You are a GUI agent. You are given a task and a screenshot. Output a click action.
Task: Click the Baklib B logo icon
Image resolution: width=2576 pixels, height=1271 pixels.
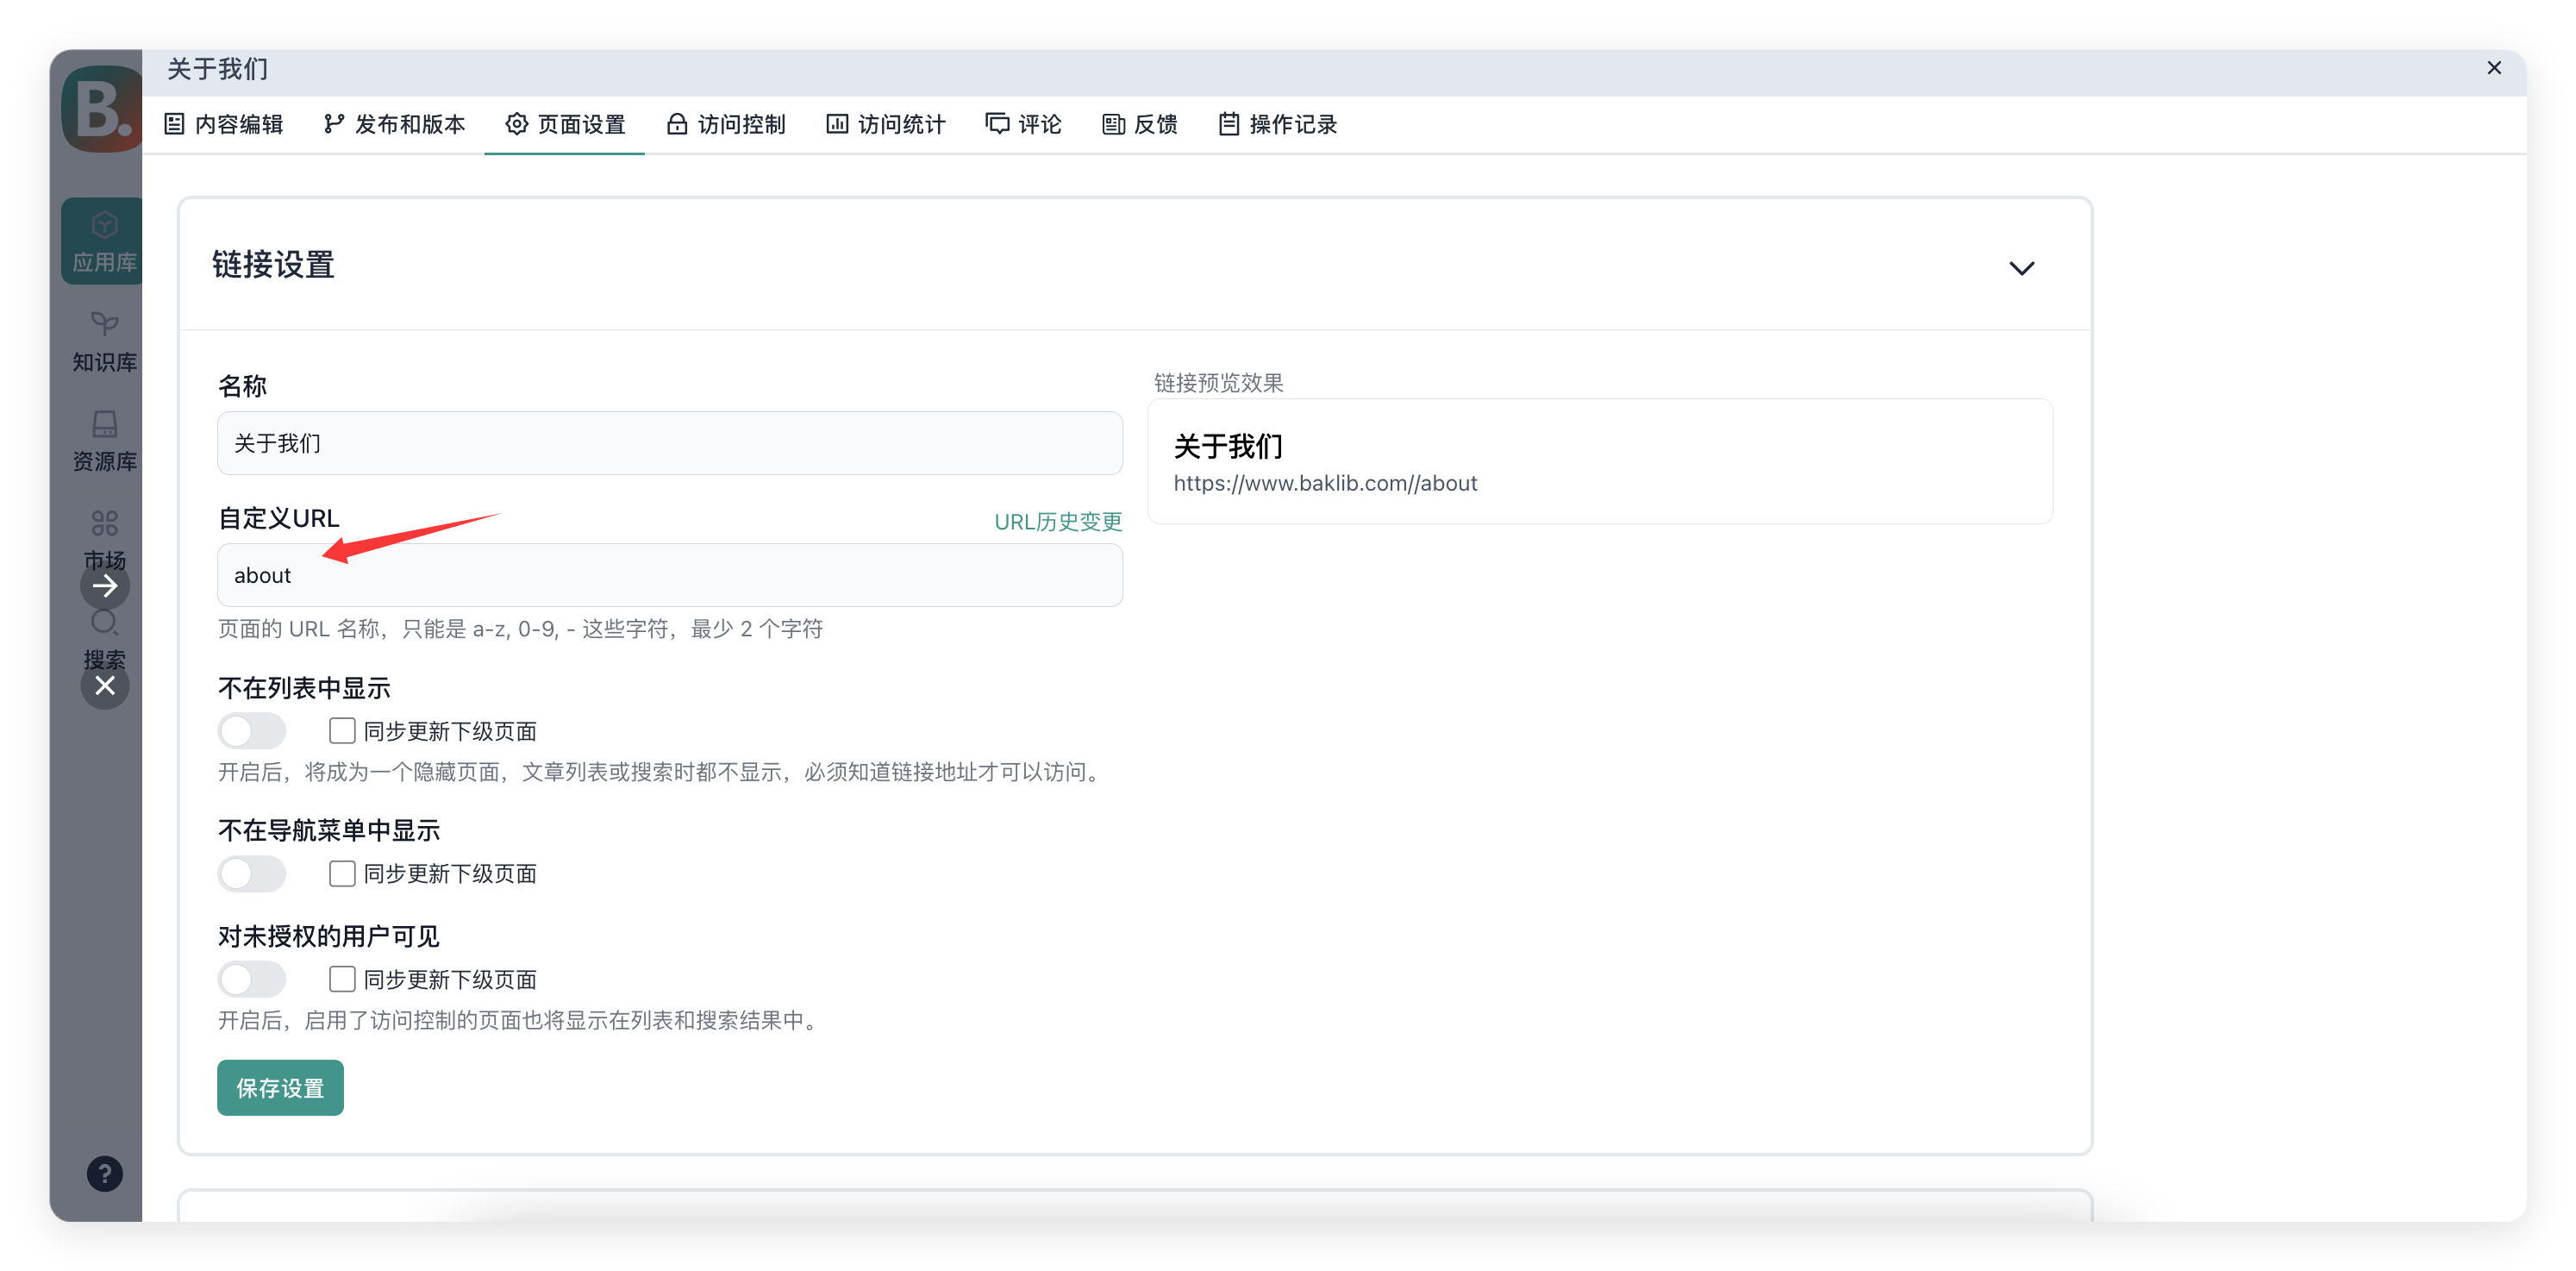point(103,108)
